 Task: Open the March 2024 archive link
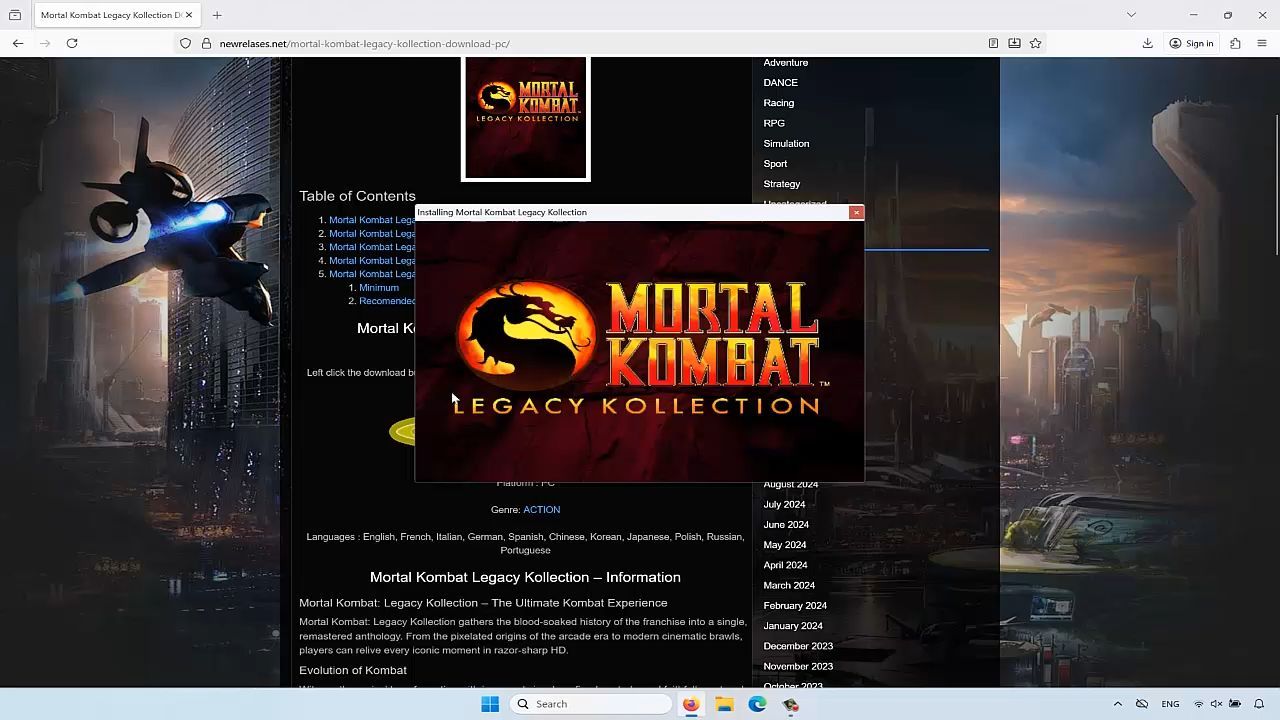(789, 585)
